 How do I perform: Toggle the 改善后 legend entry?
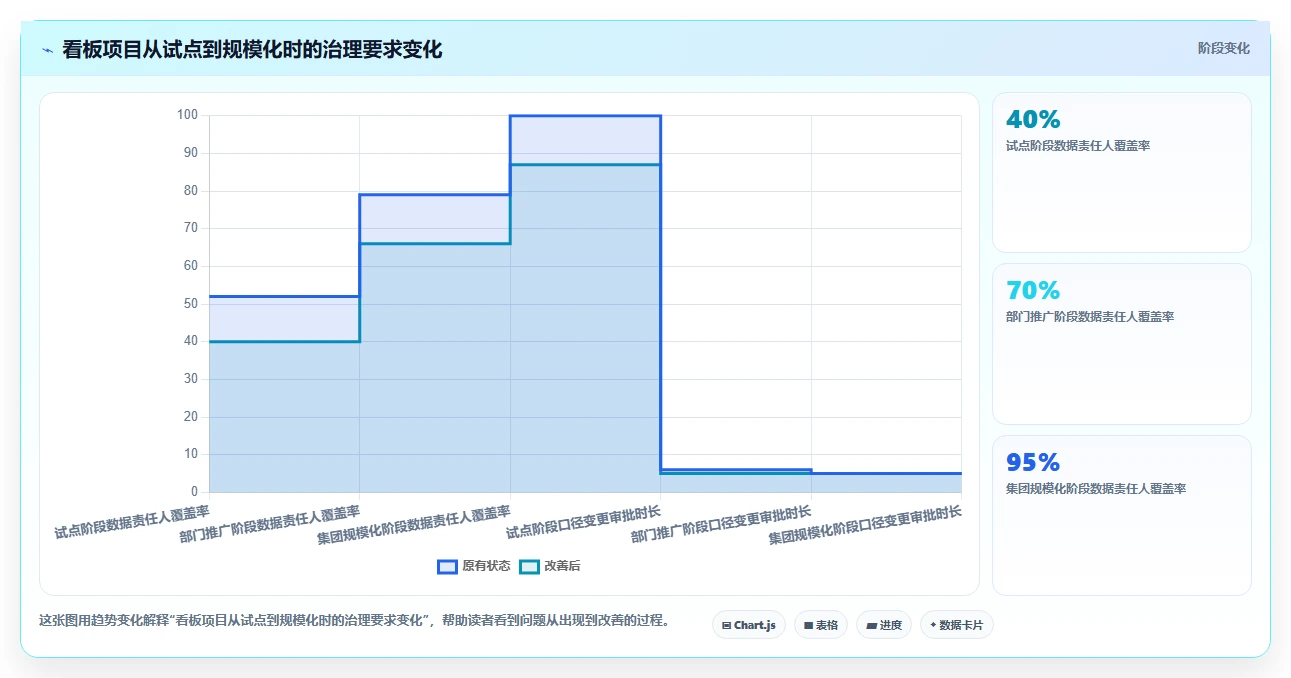[550, 566]
